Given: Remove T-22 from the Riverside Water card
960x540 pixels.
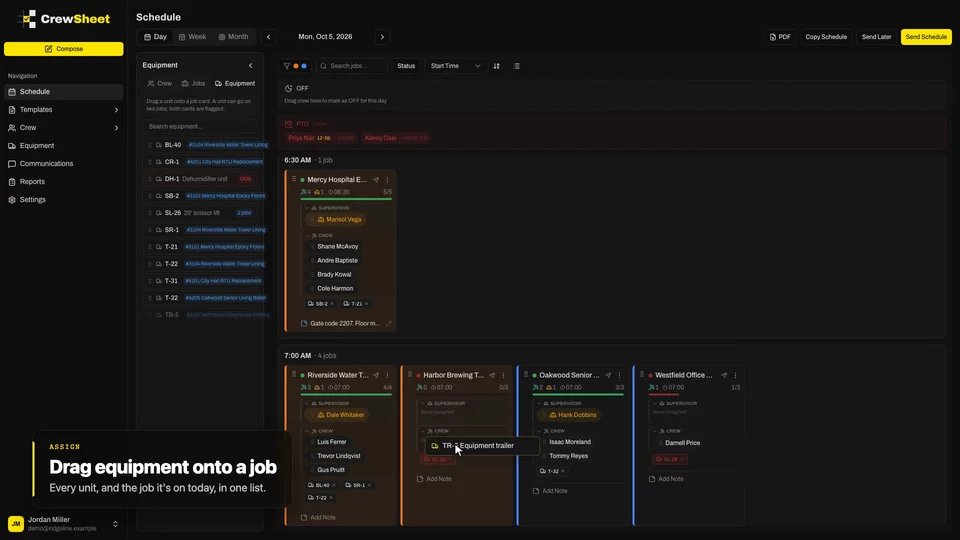Looking at the screenshot, I should (x=331, y=498).
